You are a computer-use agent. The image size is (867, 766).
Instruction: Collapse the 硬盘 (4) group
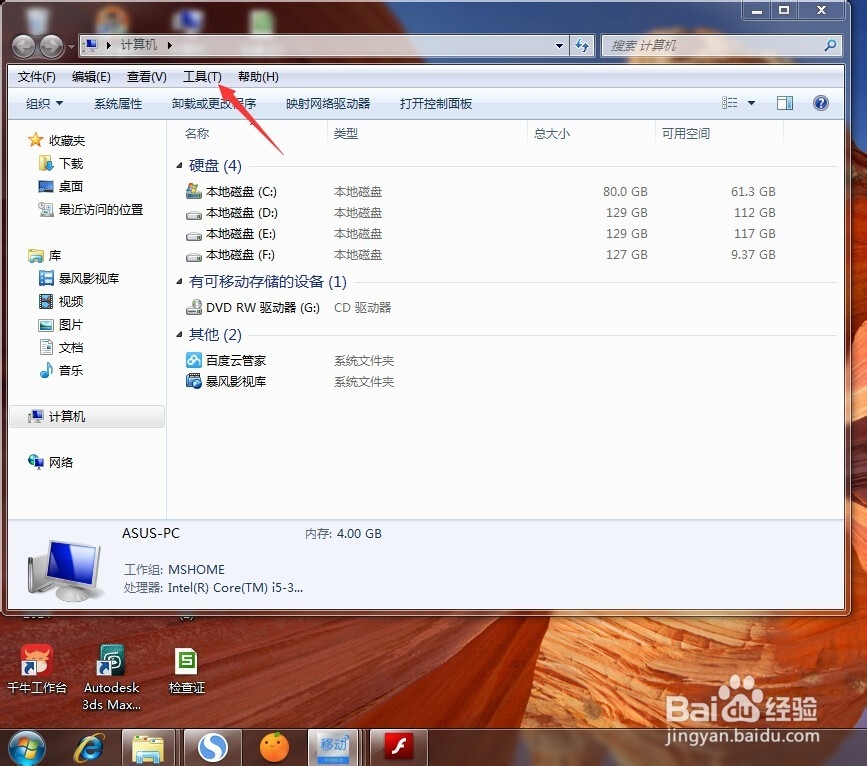coord(179,165)
